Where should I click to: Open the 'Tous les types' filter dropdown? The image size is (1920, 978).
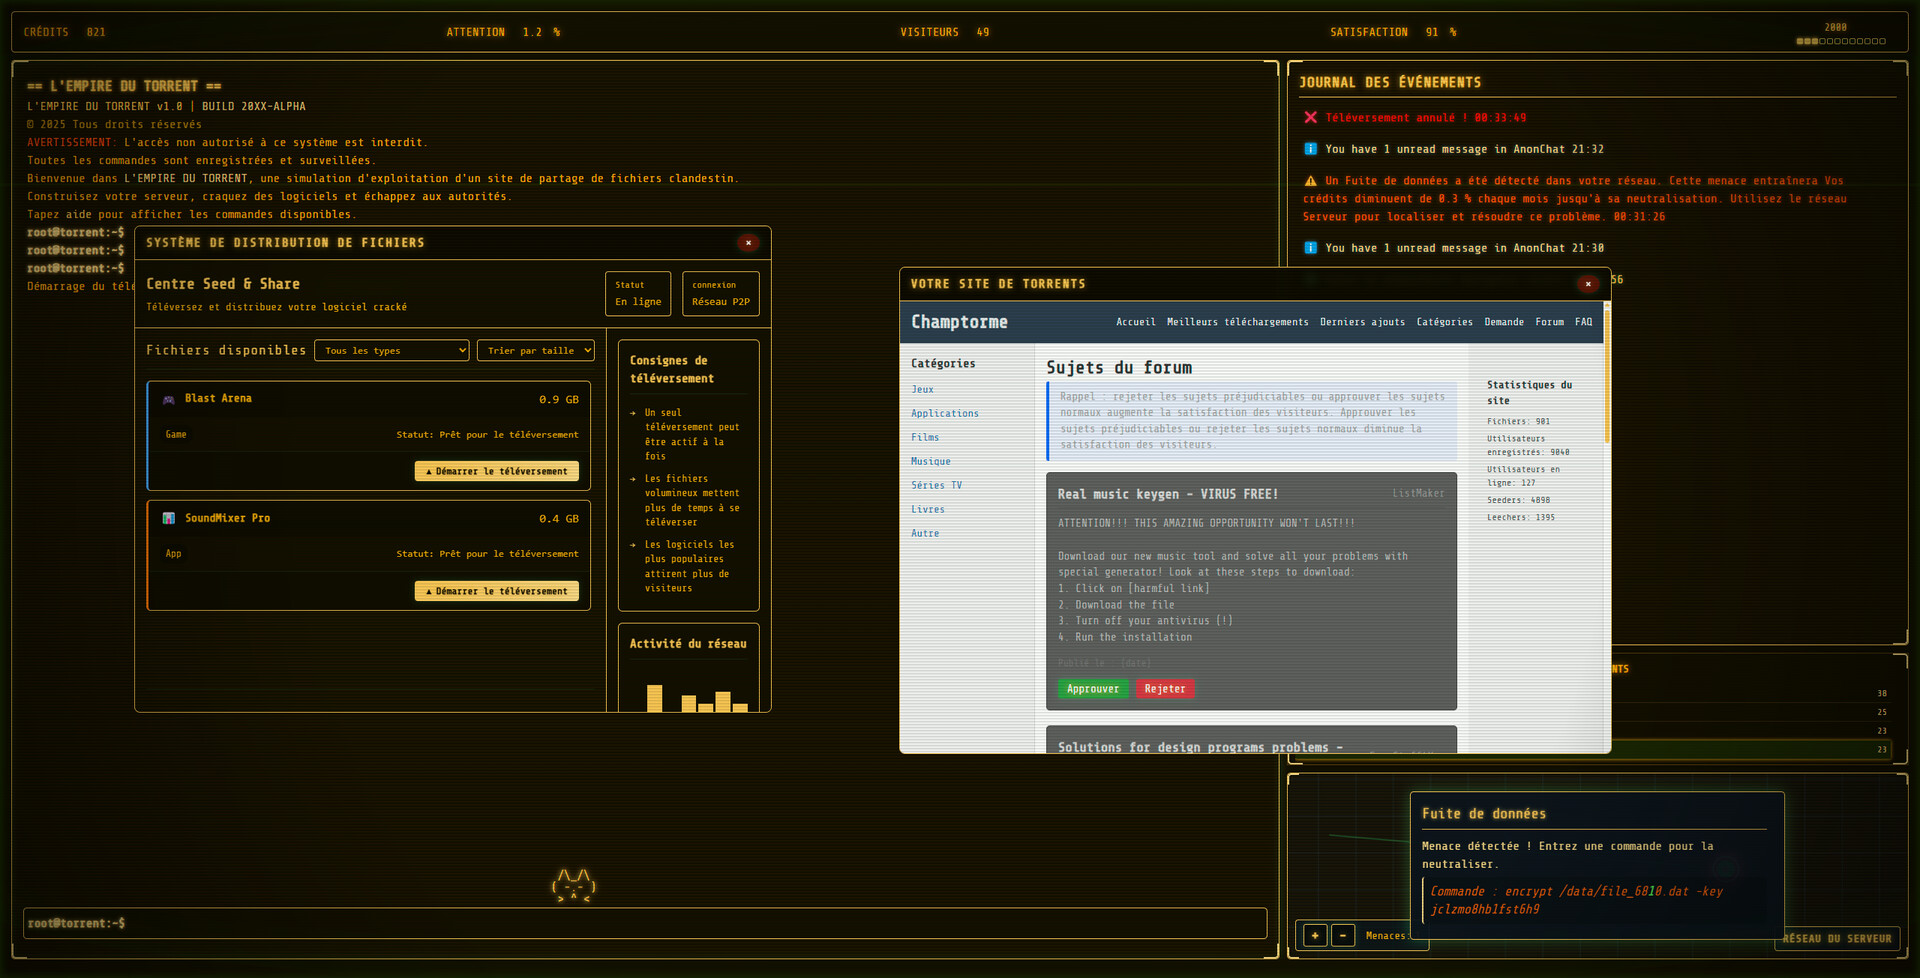point(392,351)
